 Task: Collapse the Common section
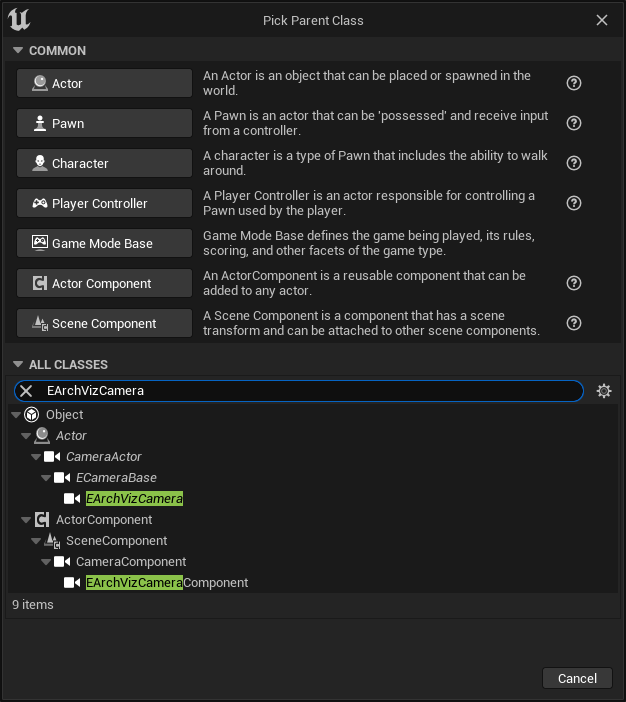[x=17, y=51]
